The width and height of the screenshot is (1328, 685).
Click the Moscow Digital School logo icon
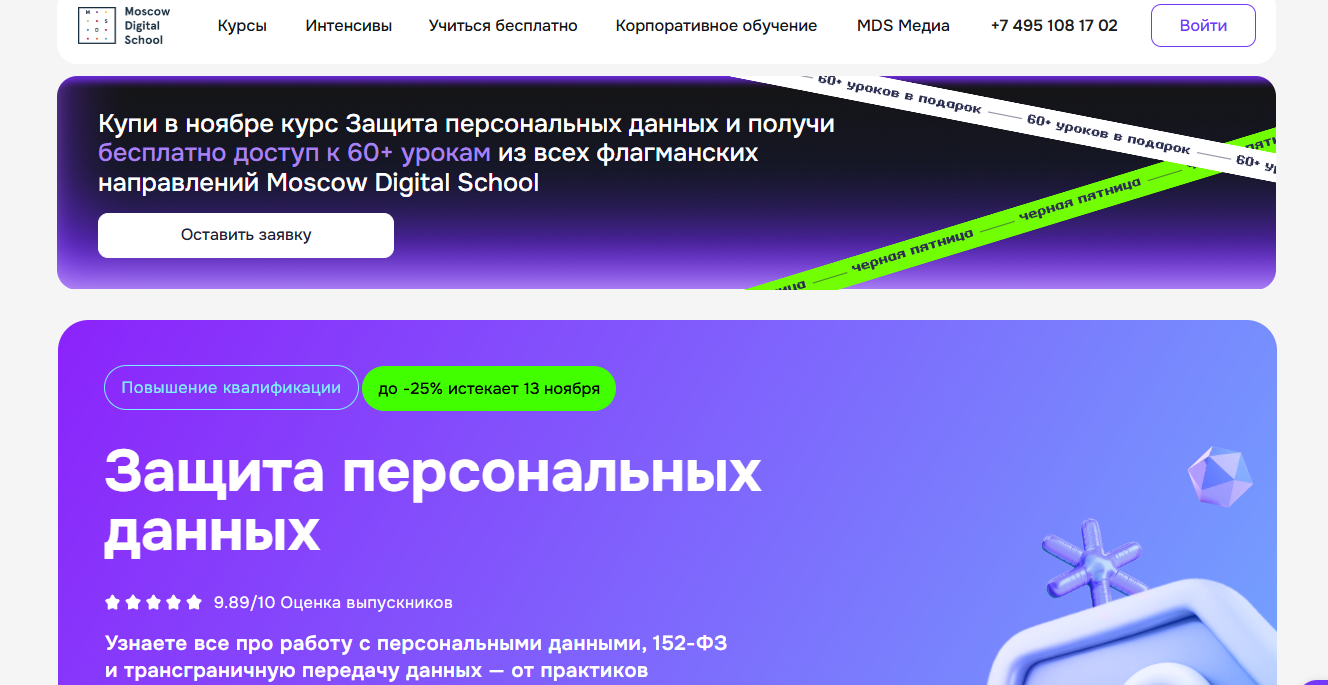[x=97, y=26]
